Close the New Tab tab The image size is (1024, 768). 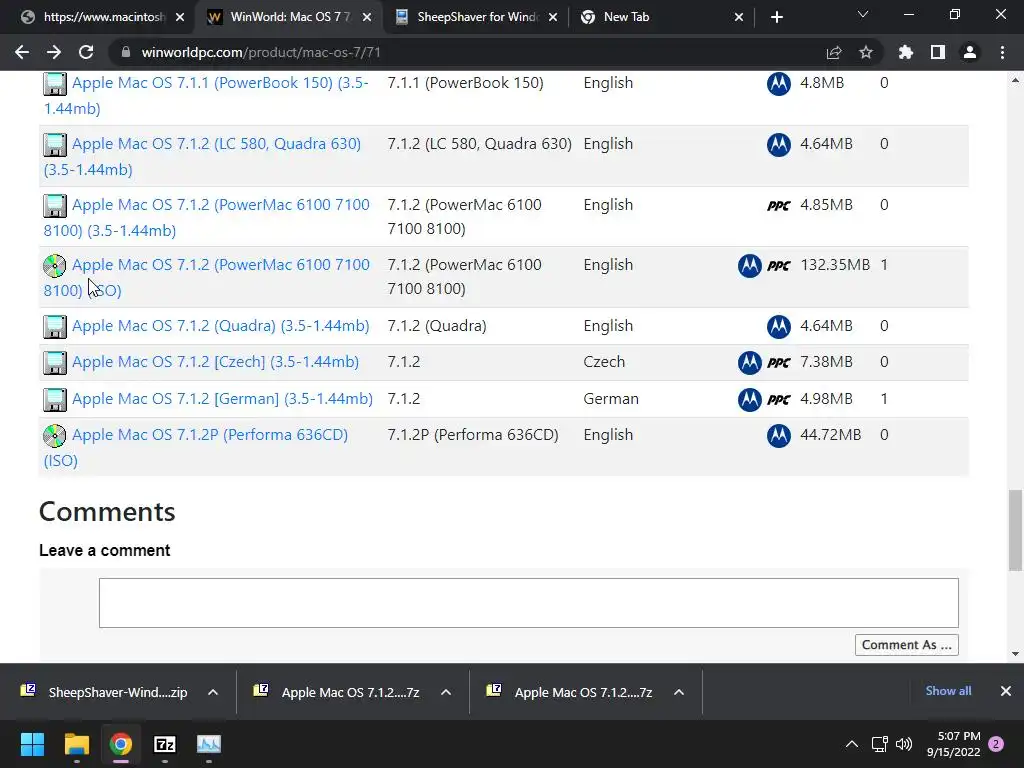pos(739,18)
